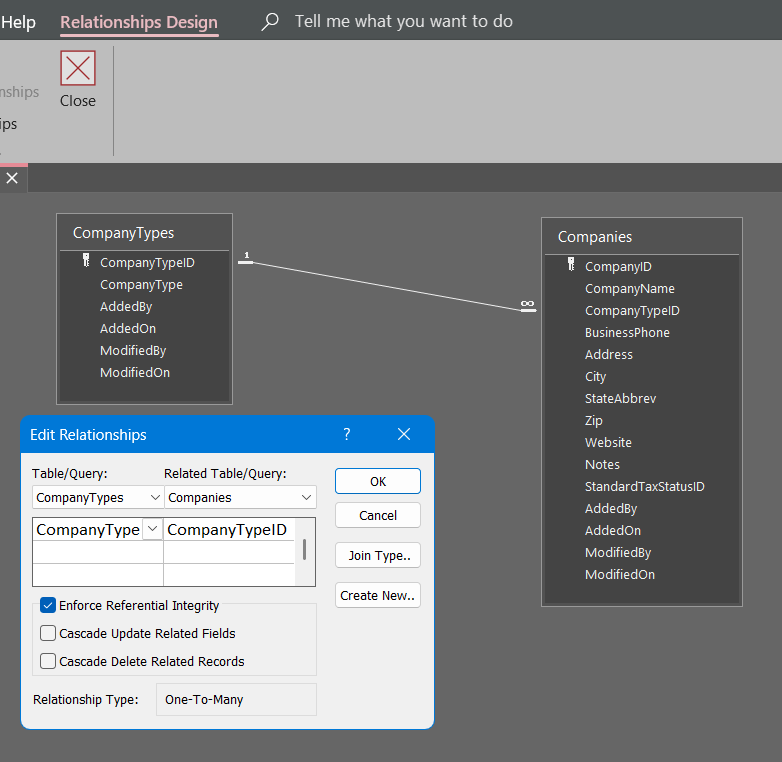Select the BusinessPhone field
This screenshot has width=782, height=762.
tap(627, 333)
